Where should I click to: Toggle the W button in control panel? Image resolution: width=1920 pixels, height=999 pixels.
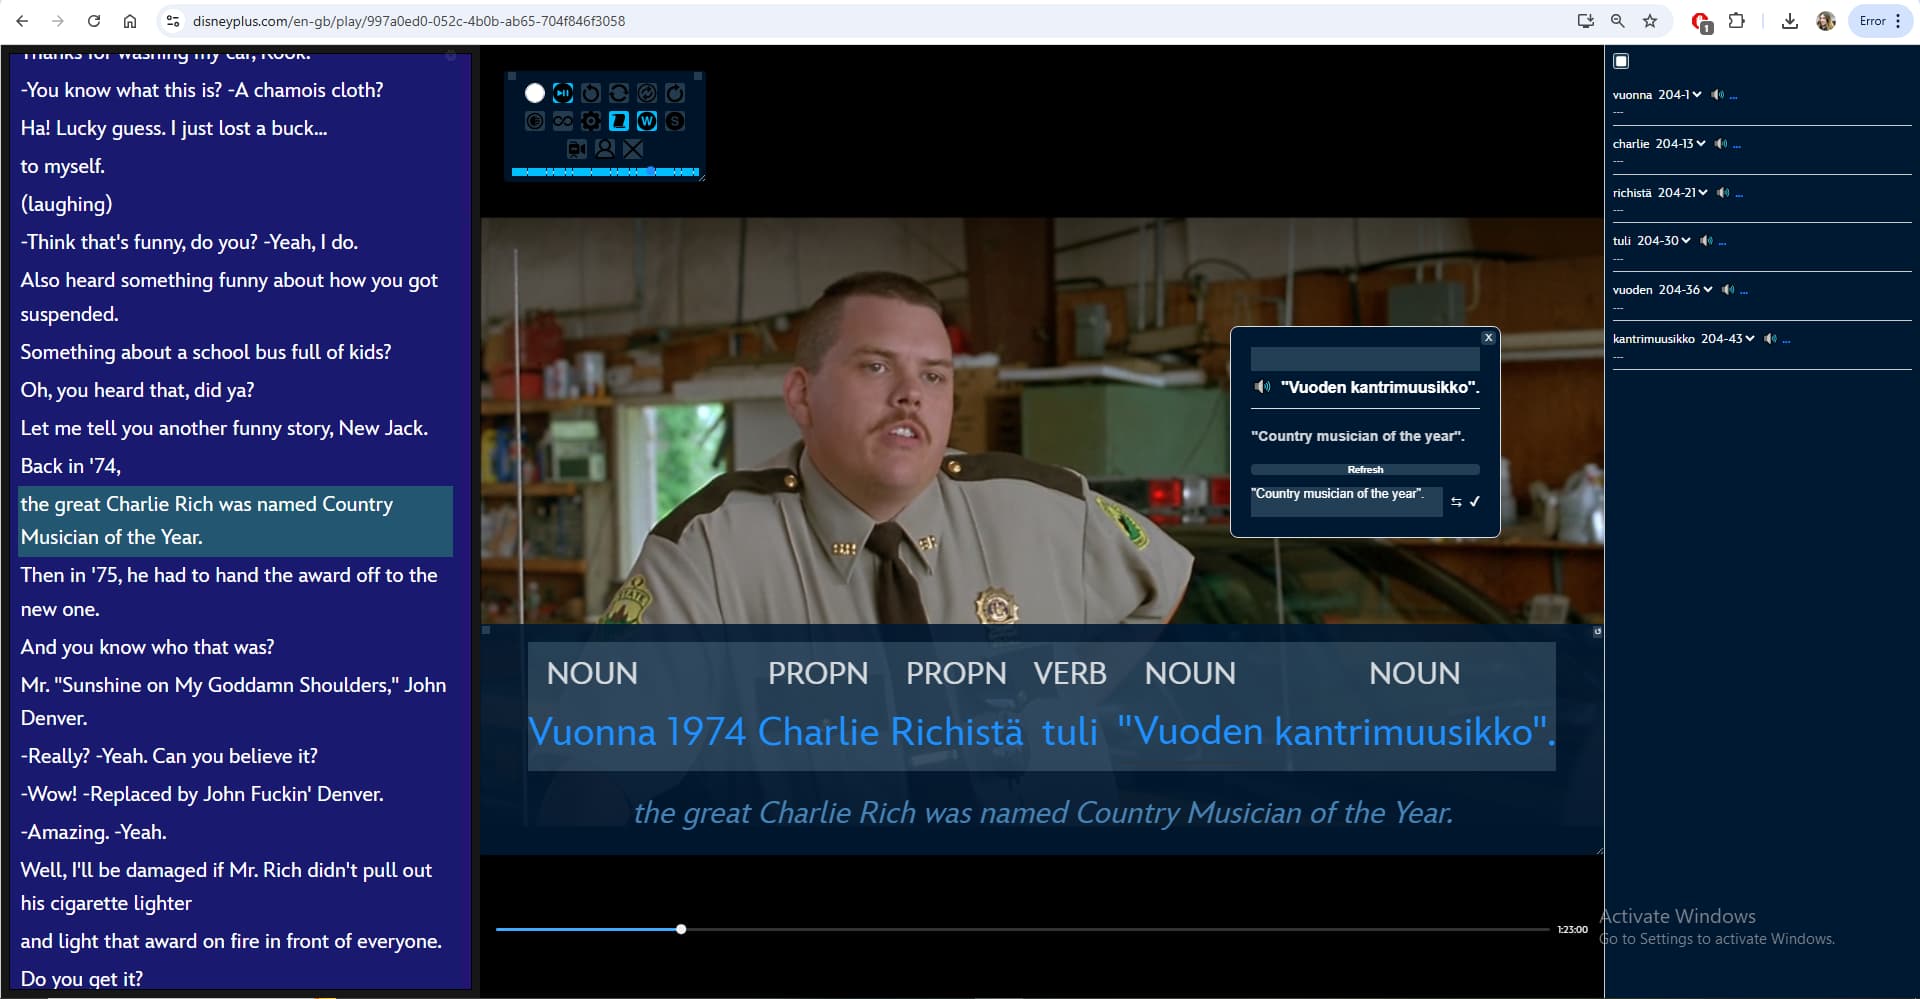(x=647, y=121)
